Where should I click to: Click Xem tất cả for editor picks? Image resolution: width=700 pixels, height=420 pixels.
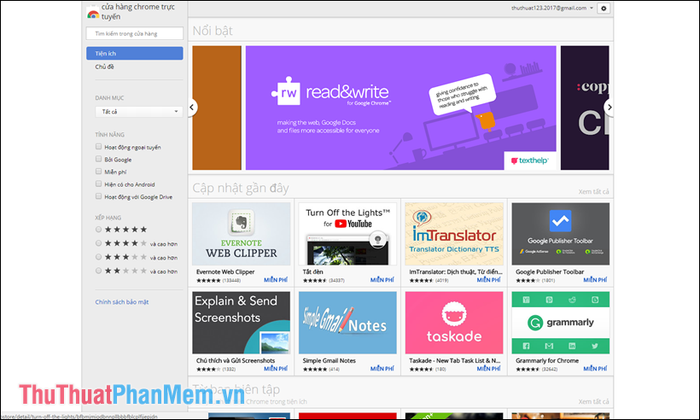point(594,402)
